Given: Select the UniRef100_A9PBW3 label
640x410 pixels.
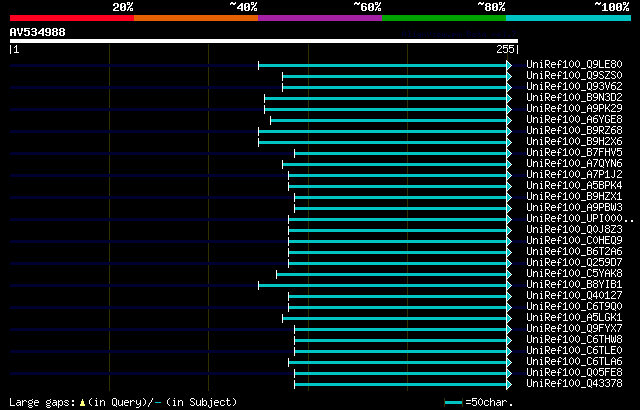Looking at the screenshot, I should click(574, 208).
